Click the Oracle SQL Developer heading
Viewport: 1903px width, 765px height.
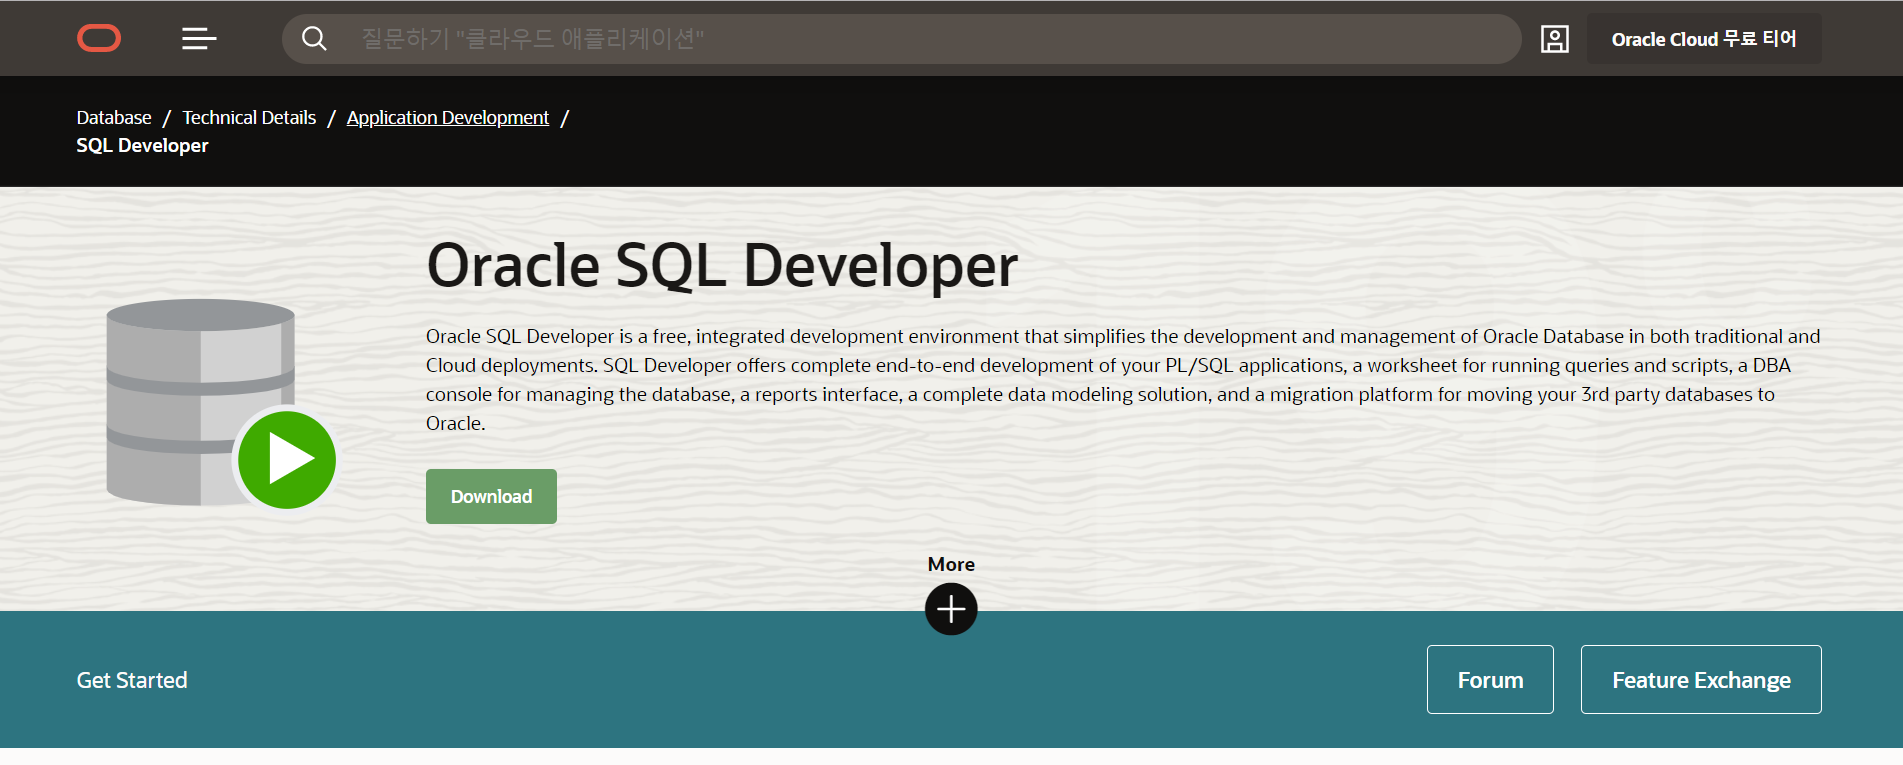pos(722,266)
